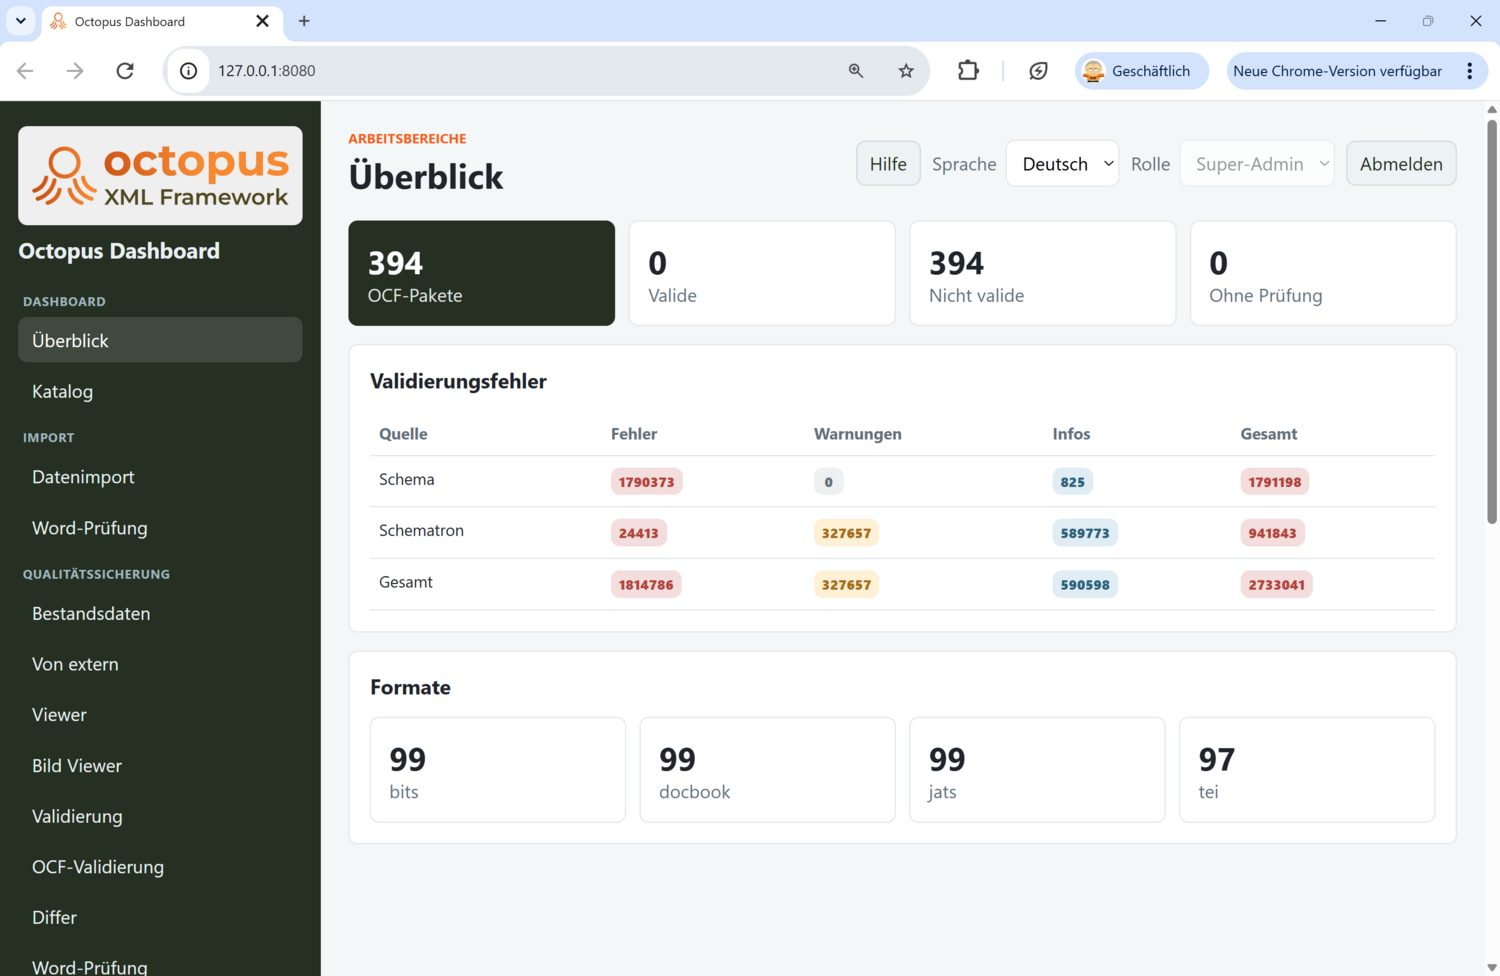Click the 394 OCF-Pakete card
The image size is (1500, 976).
pos(481,273)
